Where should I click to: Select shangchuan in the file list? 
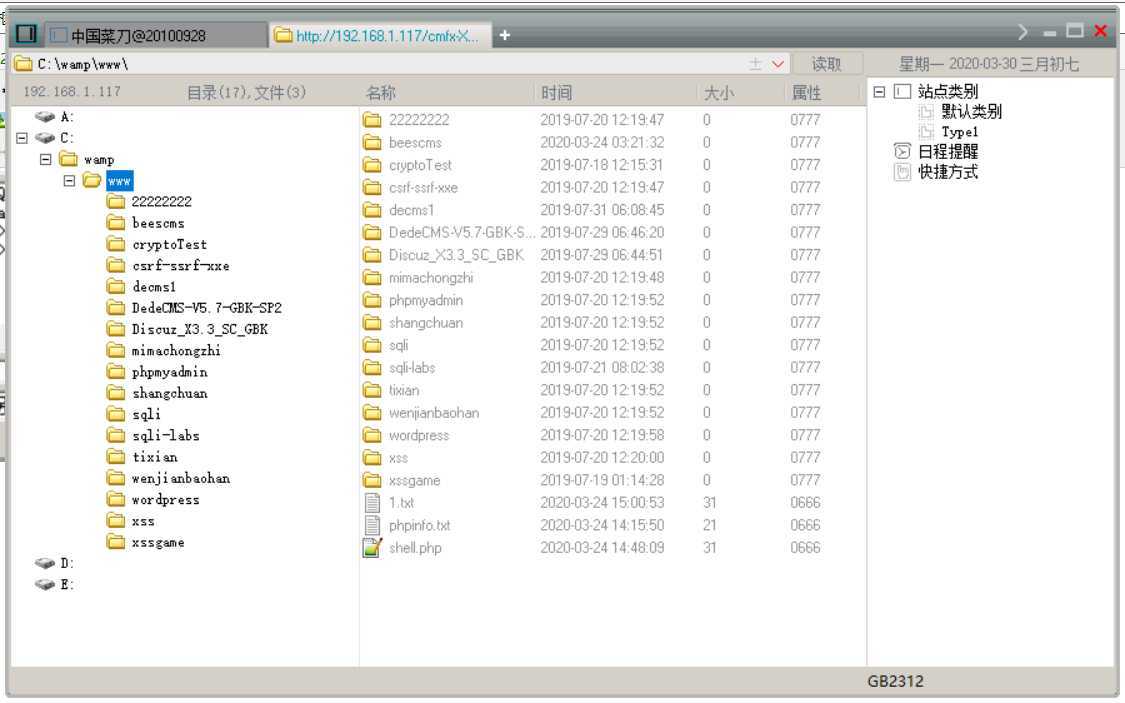click(425, 323)
